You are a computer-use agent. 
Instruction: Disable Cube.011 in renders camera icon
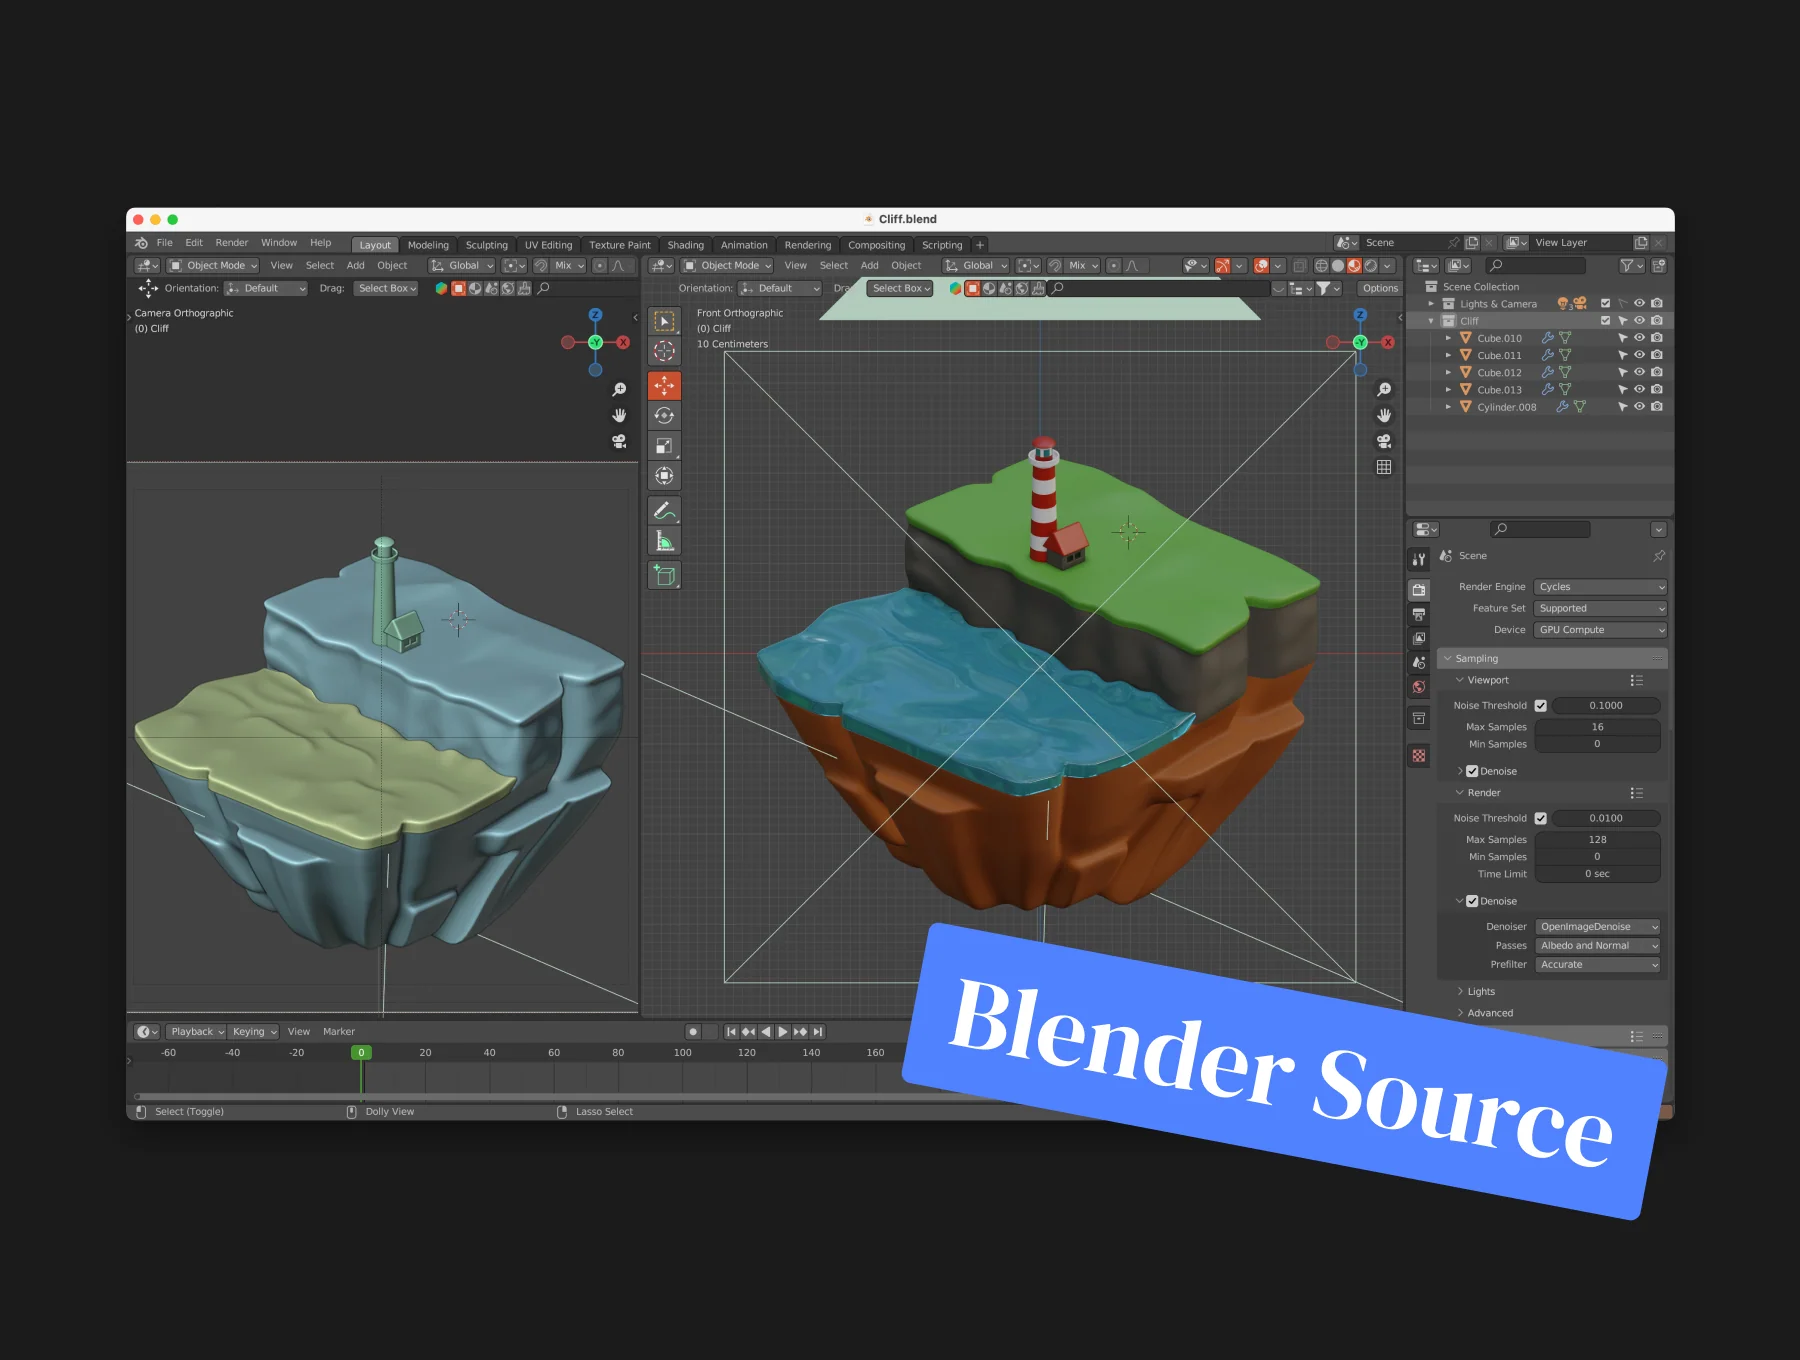pos(1657,355)
